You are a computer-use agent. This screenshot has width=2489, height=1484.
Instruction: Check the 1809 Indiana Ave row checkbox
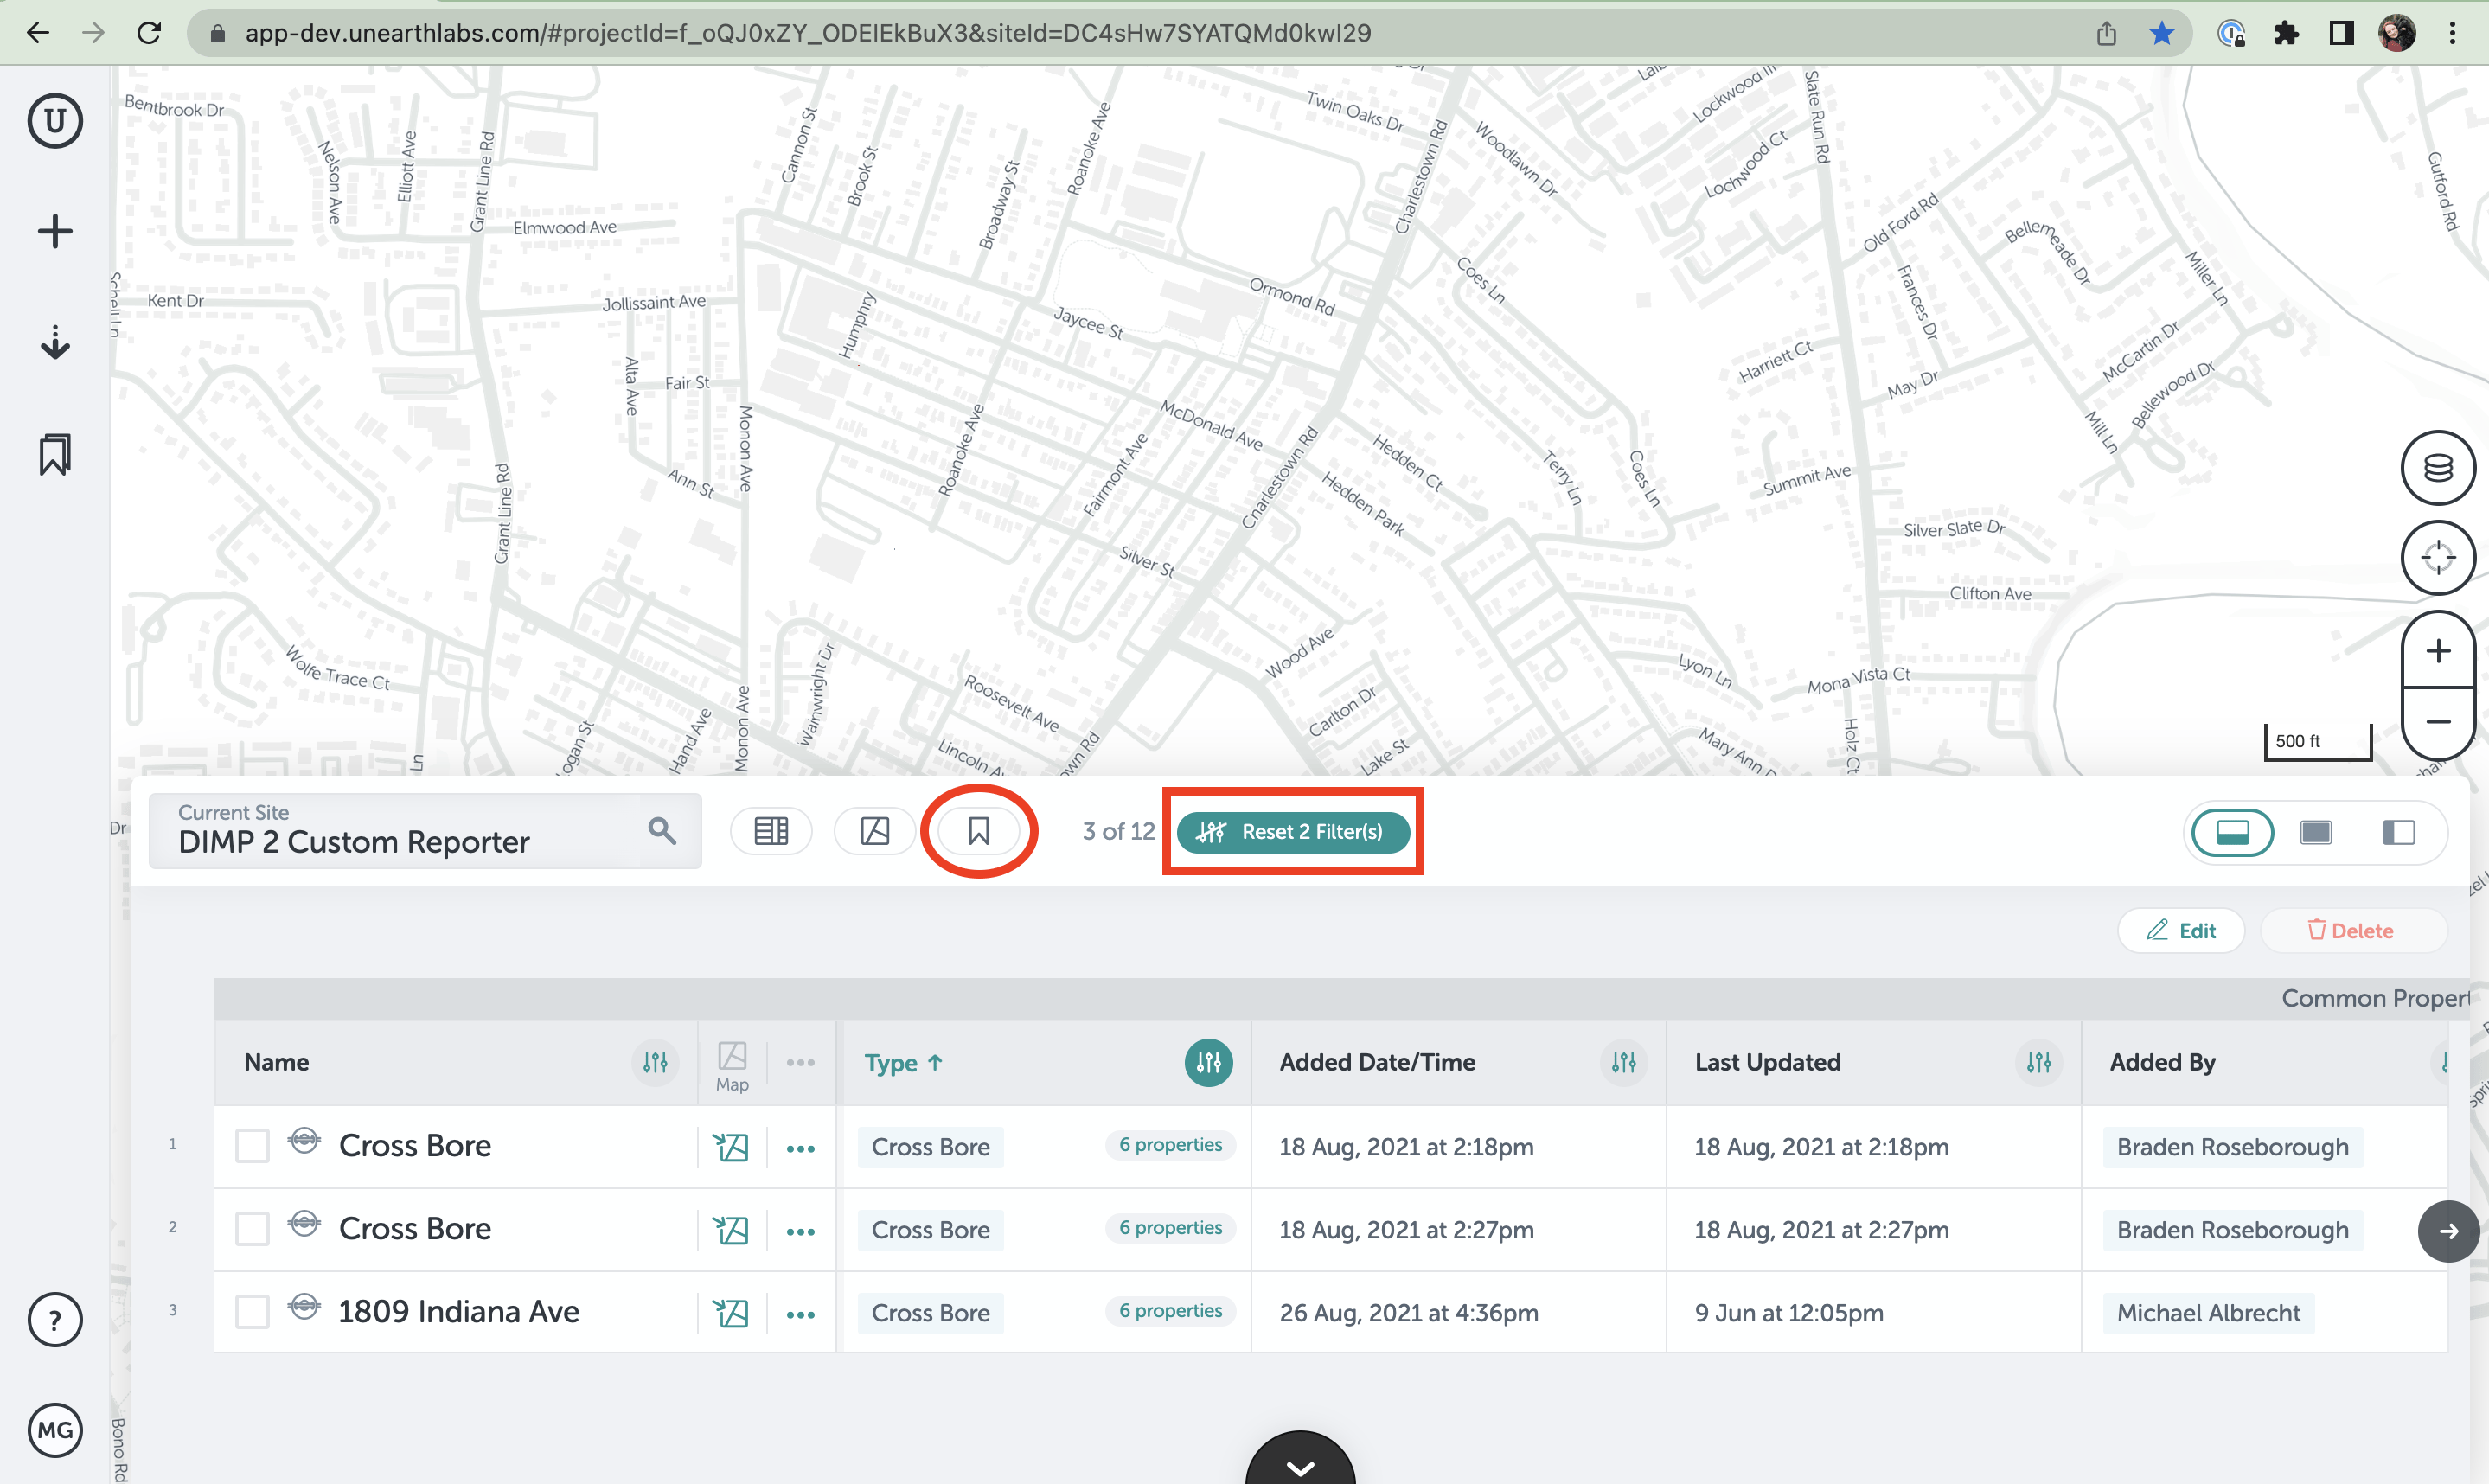[x=252, y=1312]
